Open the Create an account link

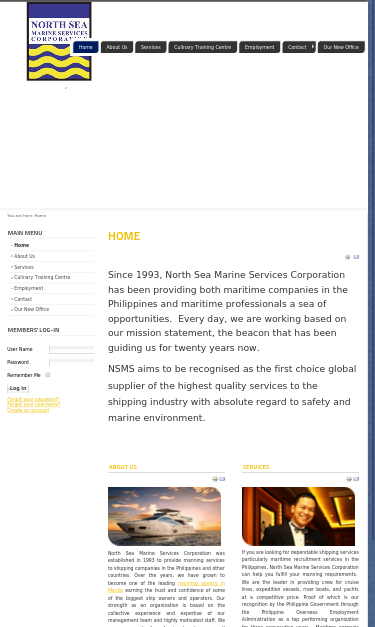click(28, 410)
